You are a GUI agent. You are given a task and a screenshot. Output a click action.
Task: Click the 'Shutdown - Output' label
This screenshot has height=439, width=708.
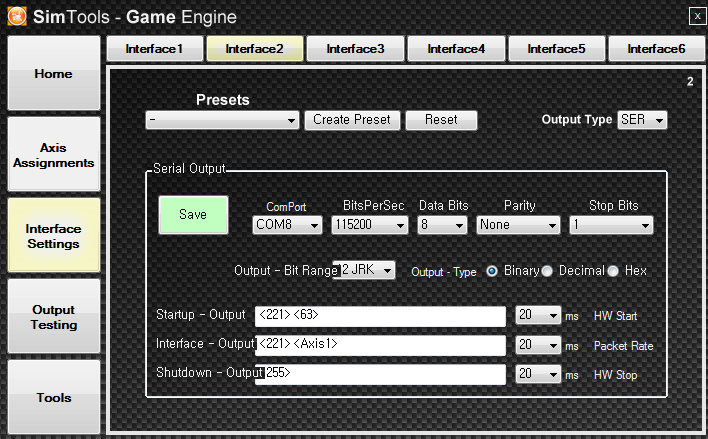tap(210, 373)
